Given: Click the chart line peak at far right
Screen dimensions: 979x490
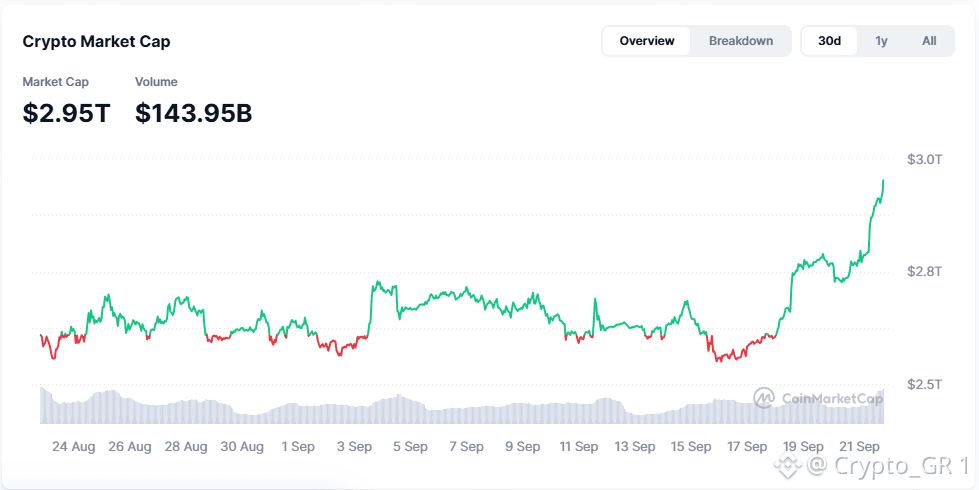Looking at the screenshot, I should [x=883, y=181].
